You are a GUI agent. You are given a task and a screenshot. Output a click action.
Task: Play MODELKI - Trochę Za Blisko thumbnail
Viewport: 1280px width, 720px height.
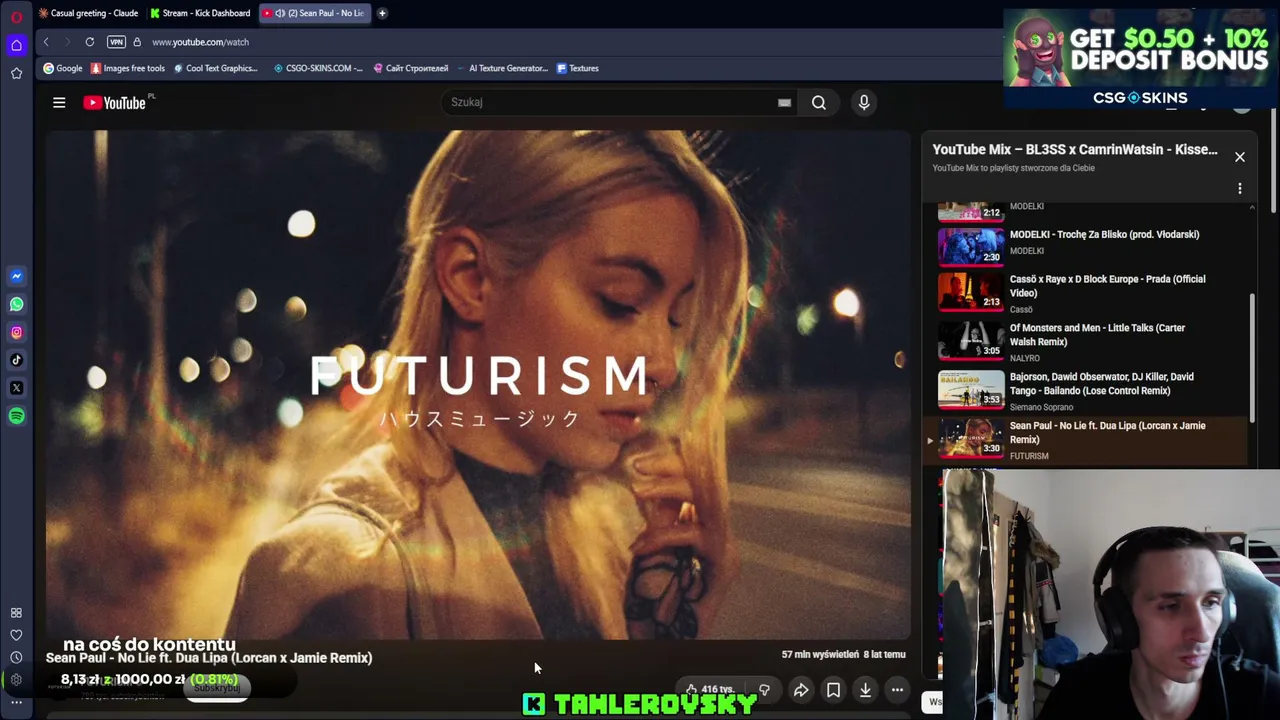point(971,246)
